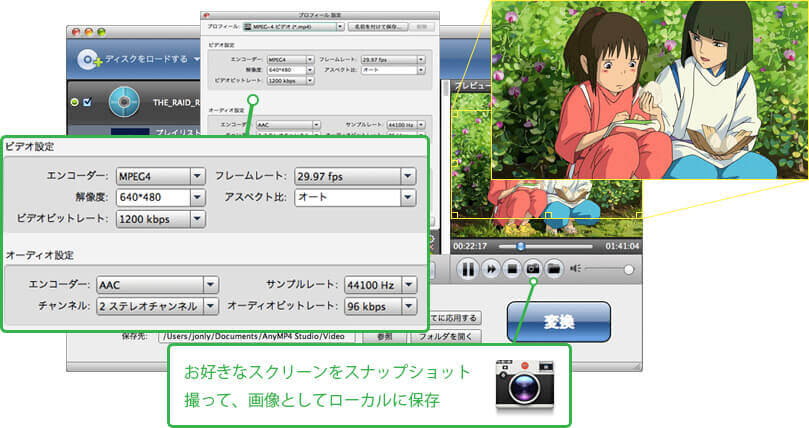Open 29.97 fps frame rate dropdown in magnified panel
809x428 pixels.
pyautogui.click(x=355, y=176)
